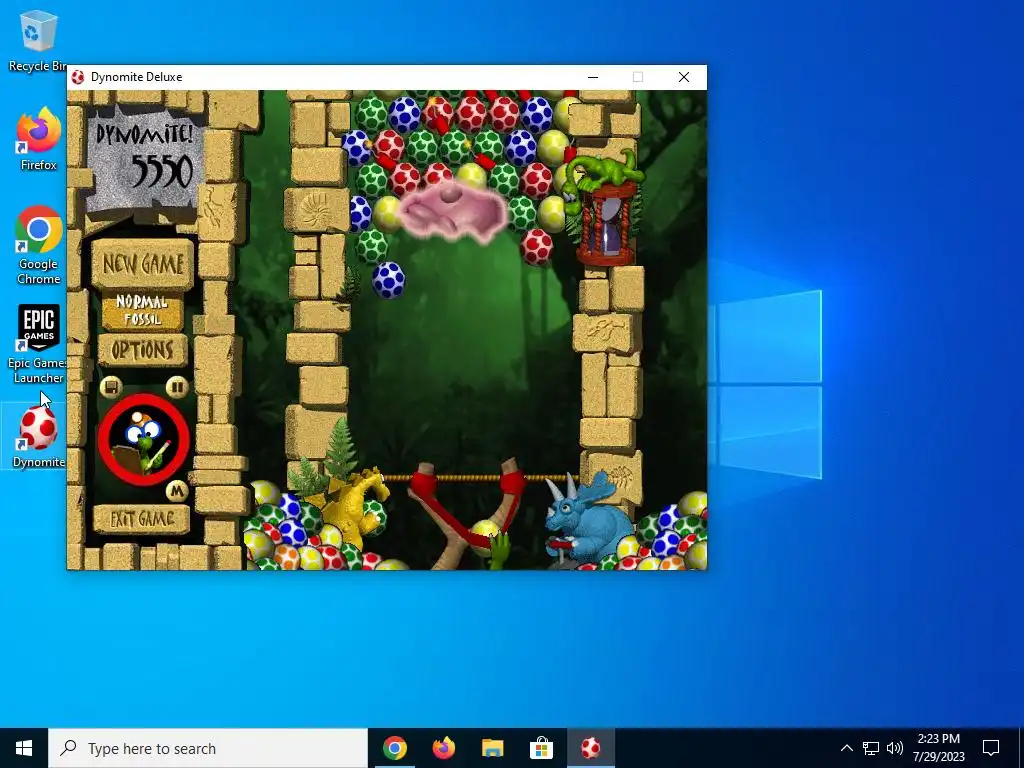Click the pink fossil blob in the egg cluster
The height and width of the screenshot is (768, 1024).
[452, 210]
